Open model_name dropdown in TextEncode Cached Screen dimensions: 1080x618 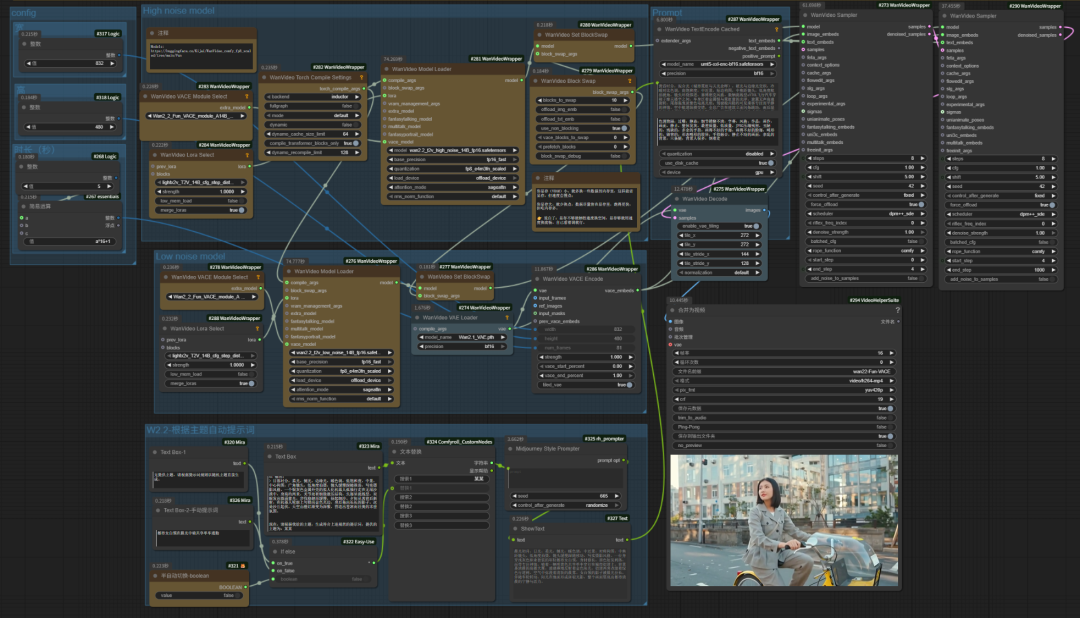pos(717,64)
